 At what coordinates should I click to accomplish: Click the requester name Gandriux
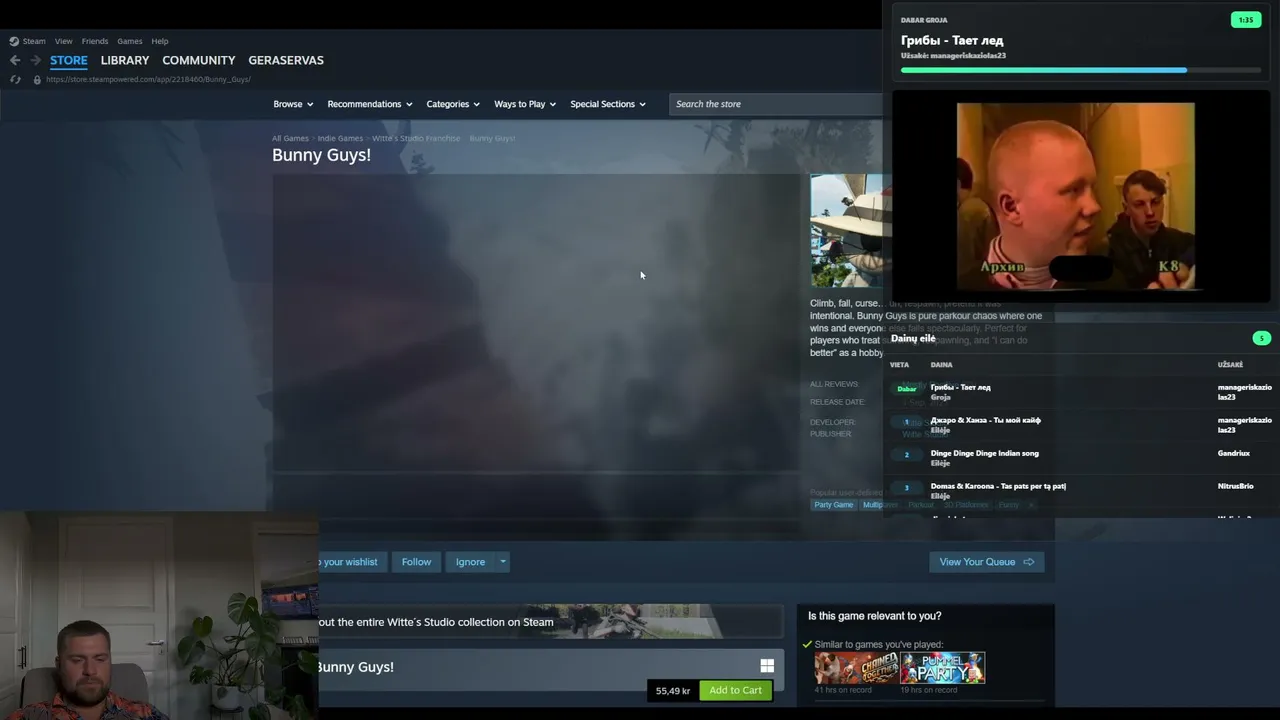[1234, 453]
